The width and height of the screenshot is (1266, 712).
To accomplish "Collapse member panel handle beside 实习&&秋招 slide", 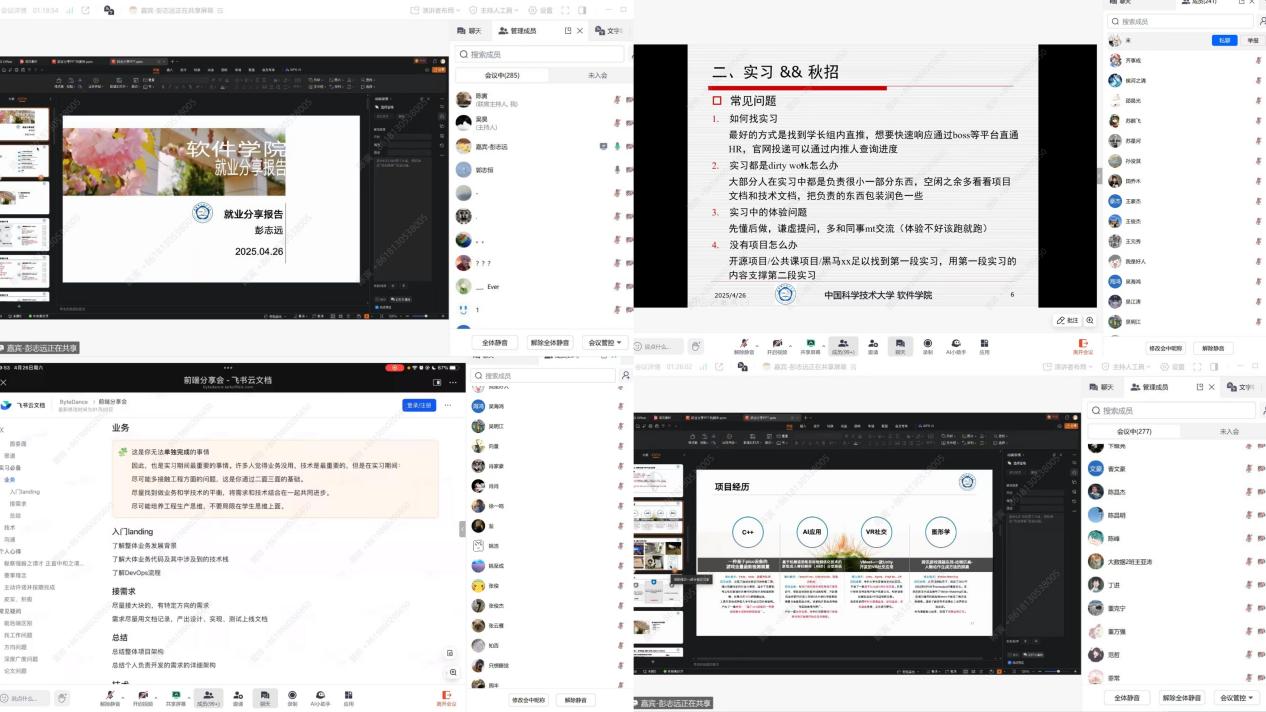I will 1100,177.
